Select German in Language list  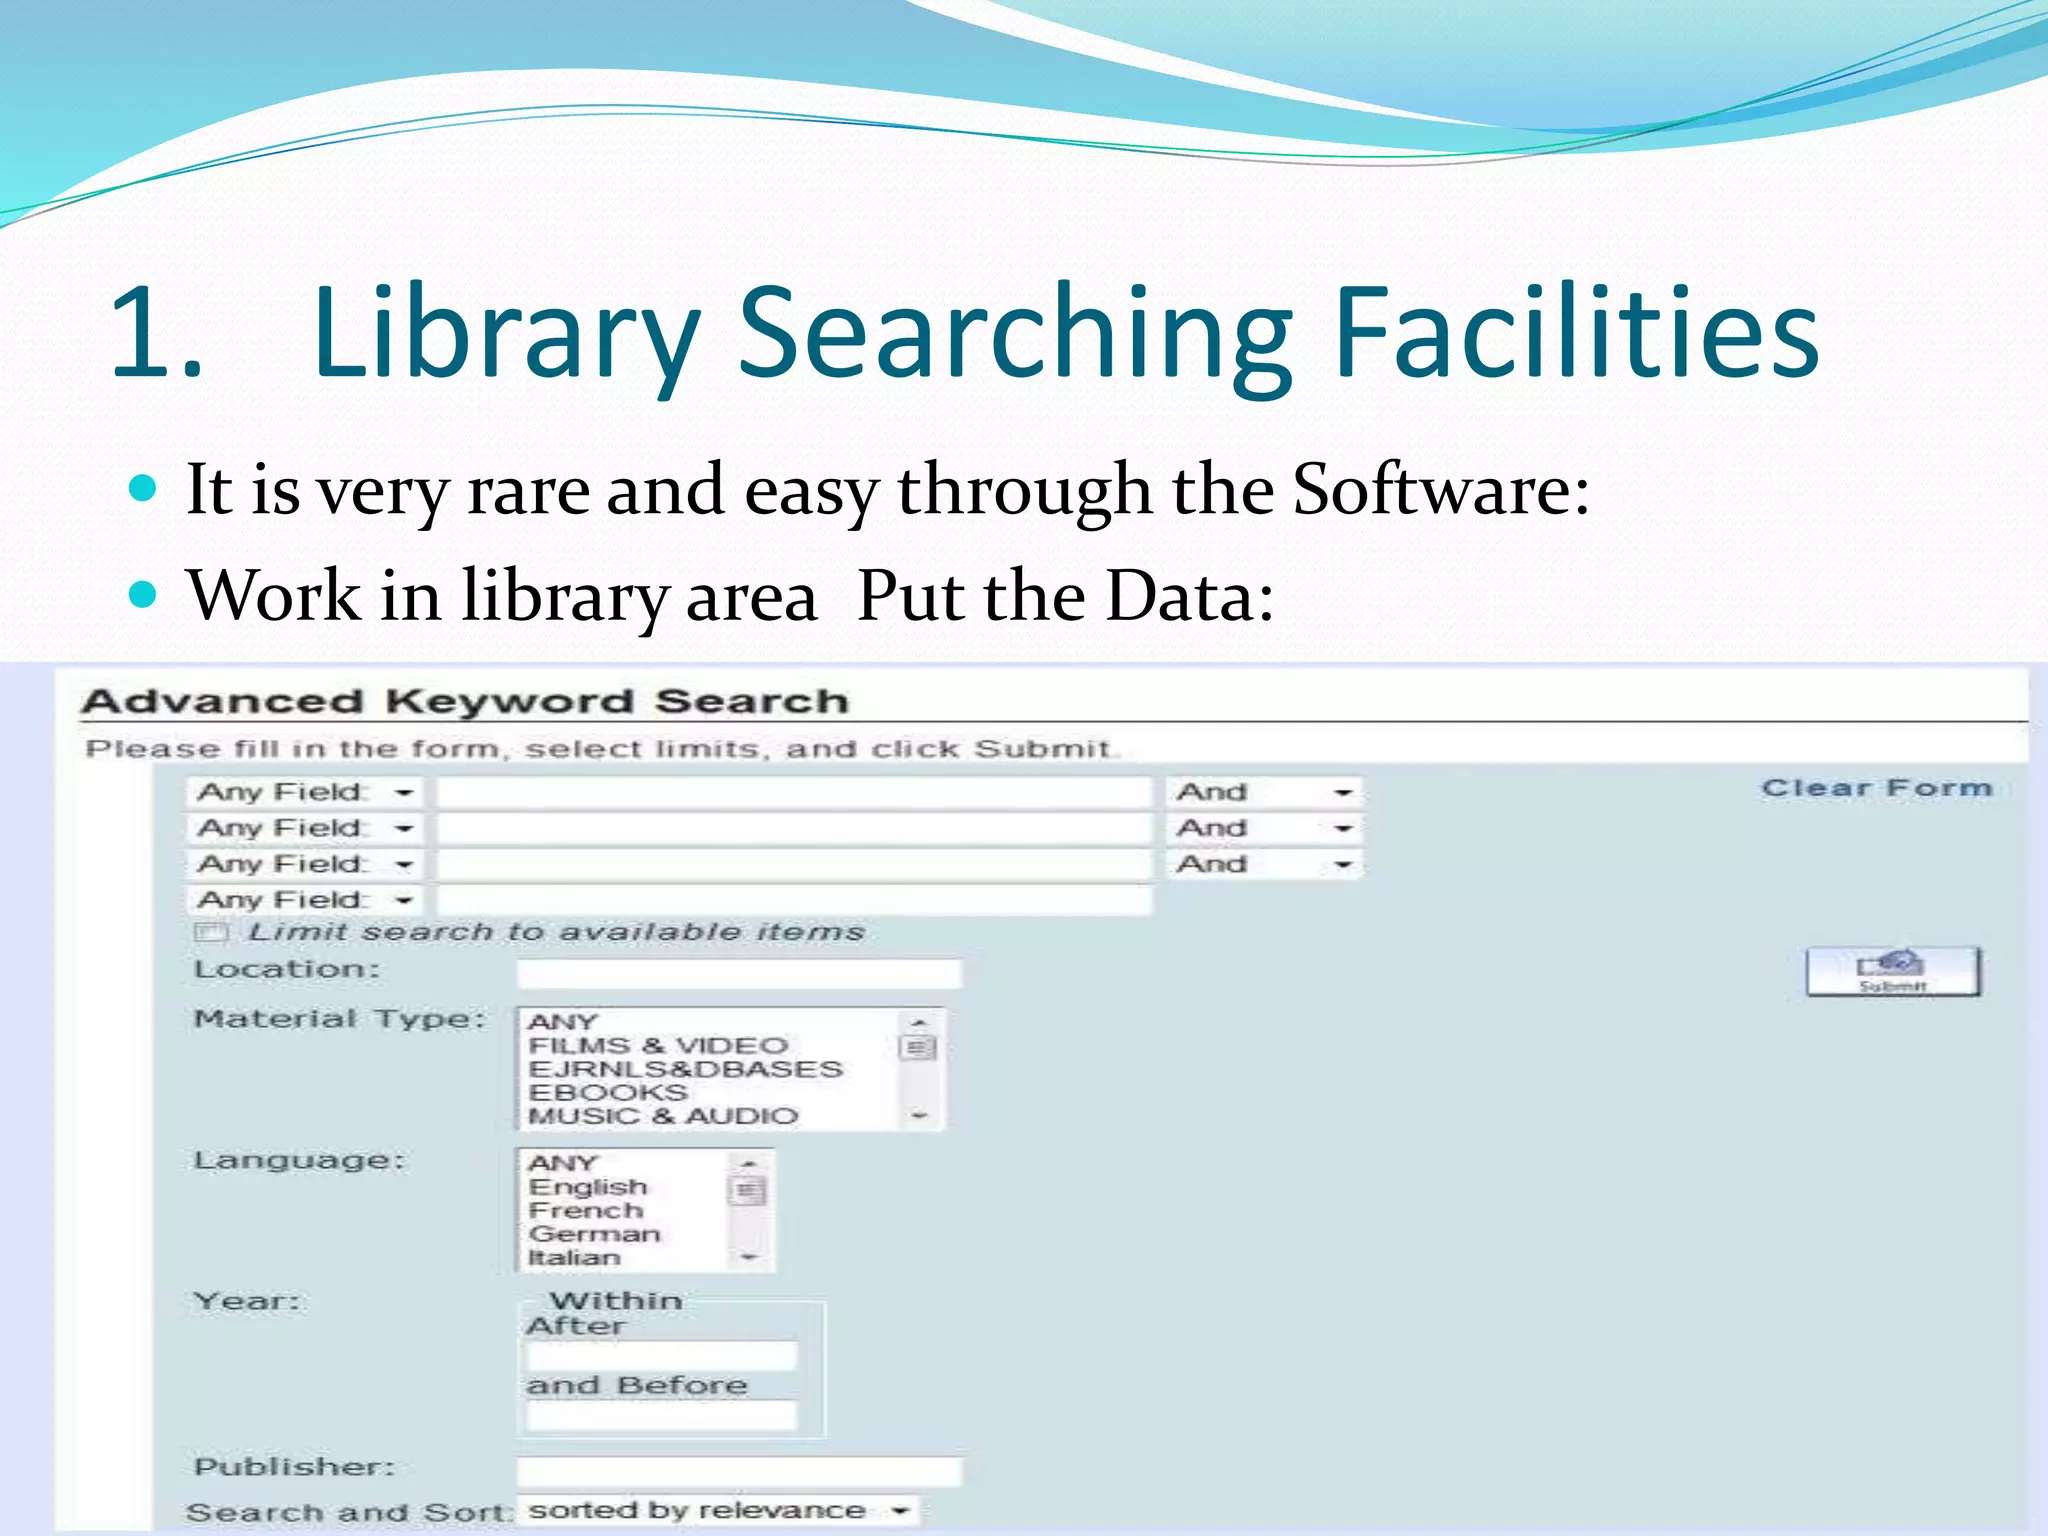[x=595, y=1234]
